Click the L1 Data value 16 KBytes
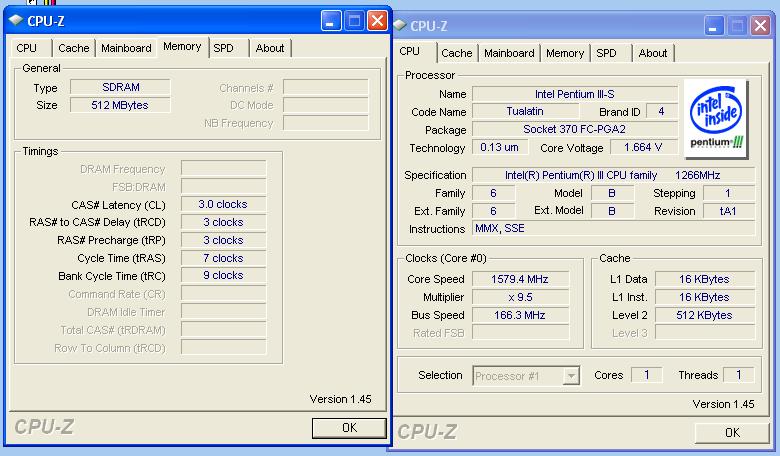The image size is (780, 456). [705, 279]
